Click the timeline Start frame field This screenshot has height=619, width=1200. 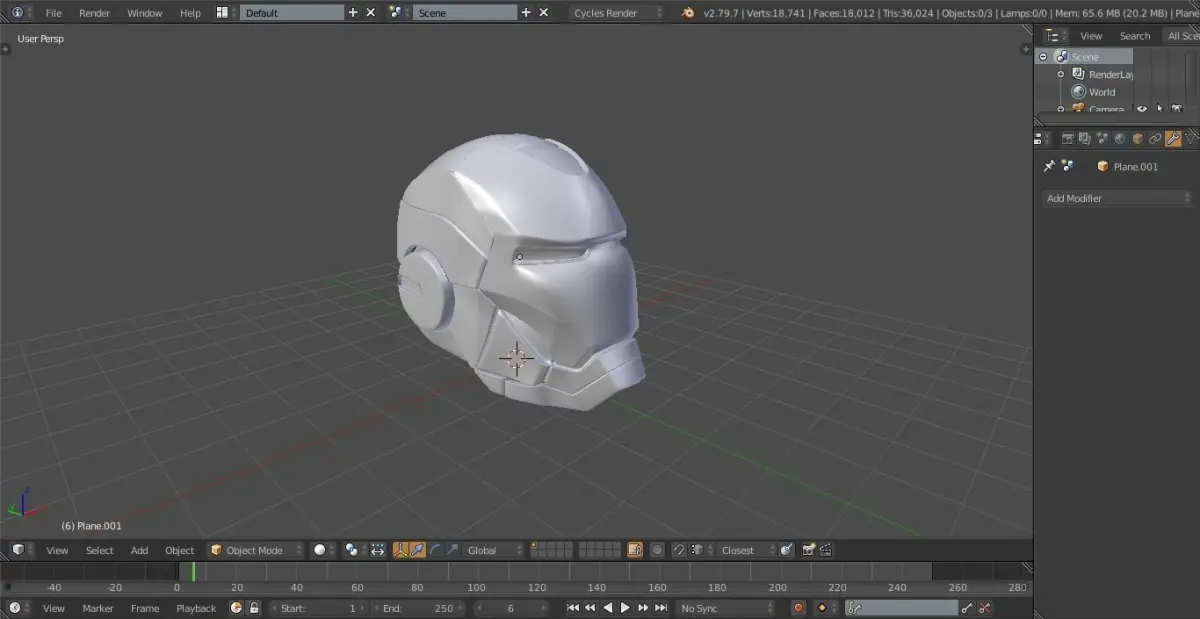[318, 608]
